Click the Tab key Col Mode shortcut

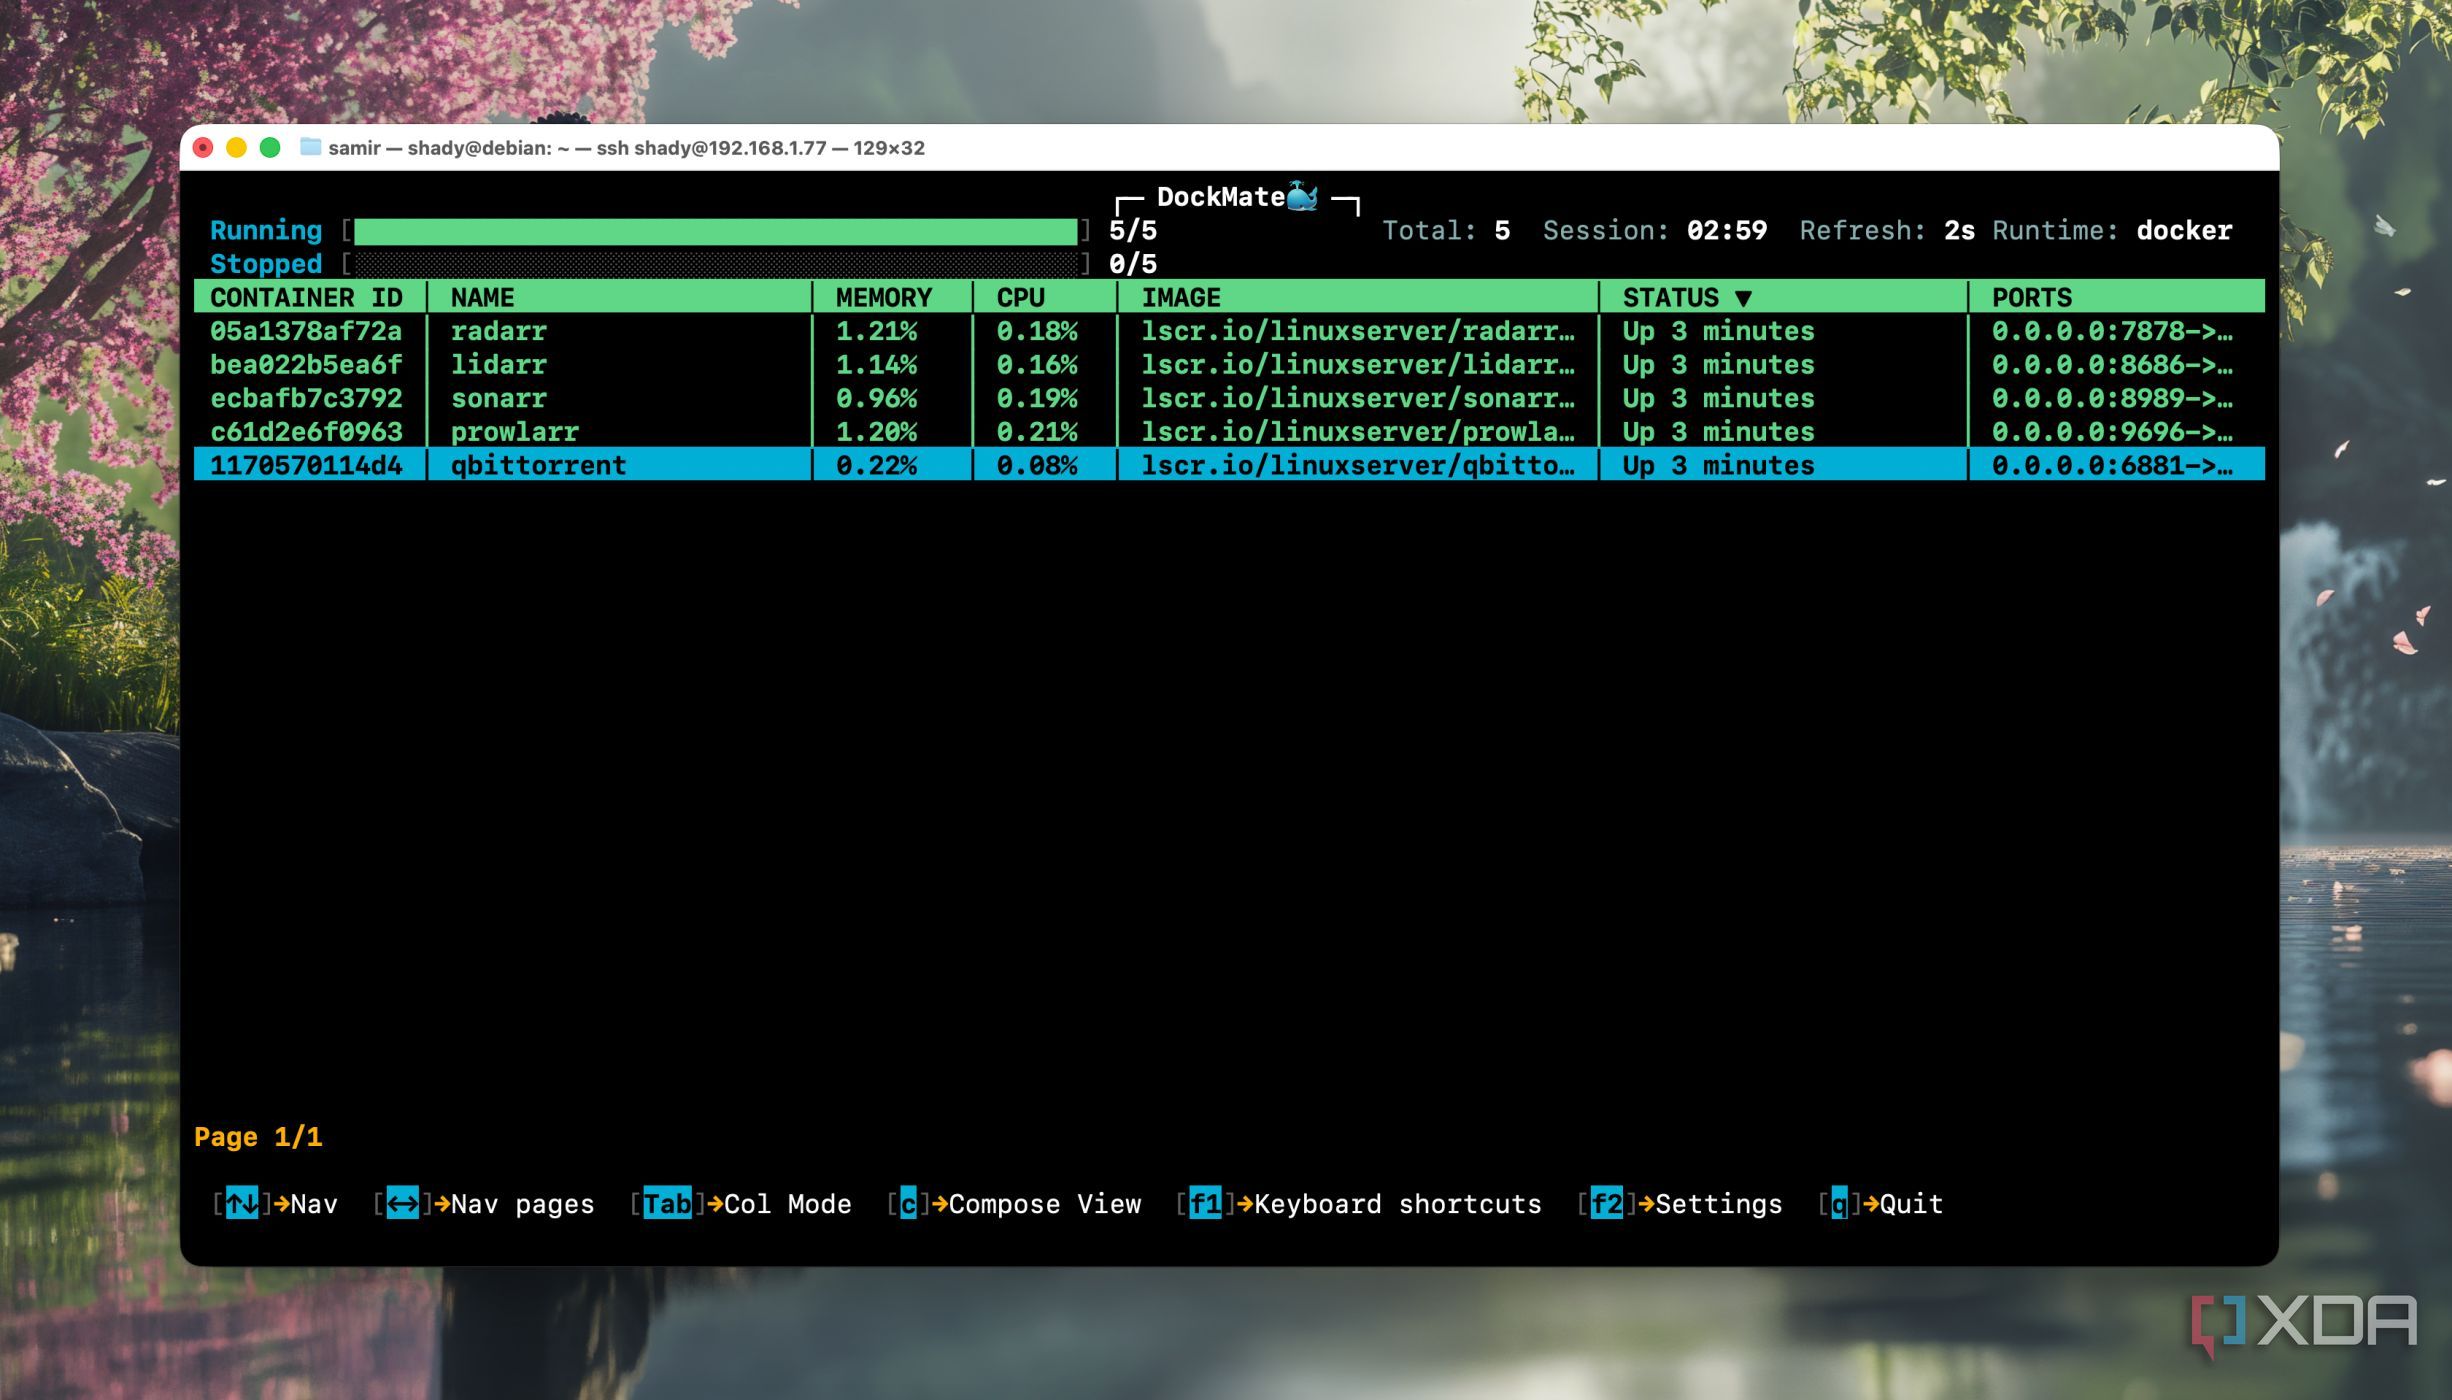point(667,1203)
